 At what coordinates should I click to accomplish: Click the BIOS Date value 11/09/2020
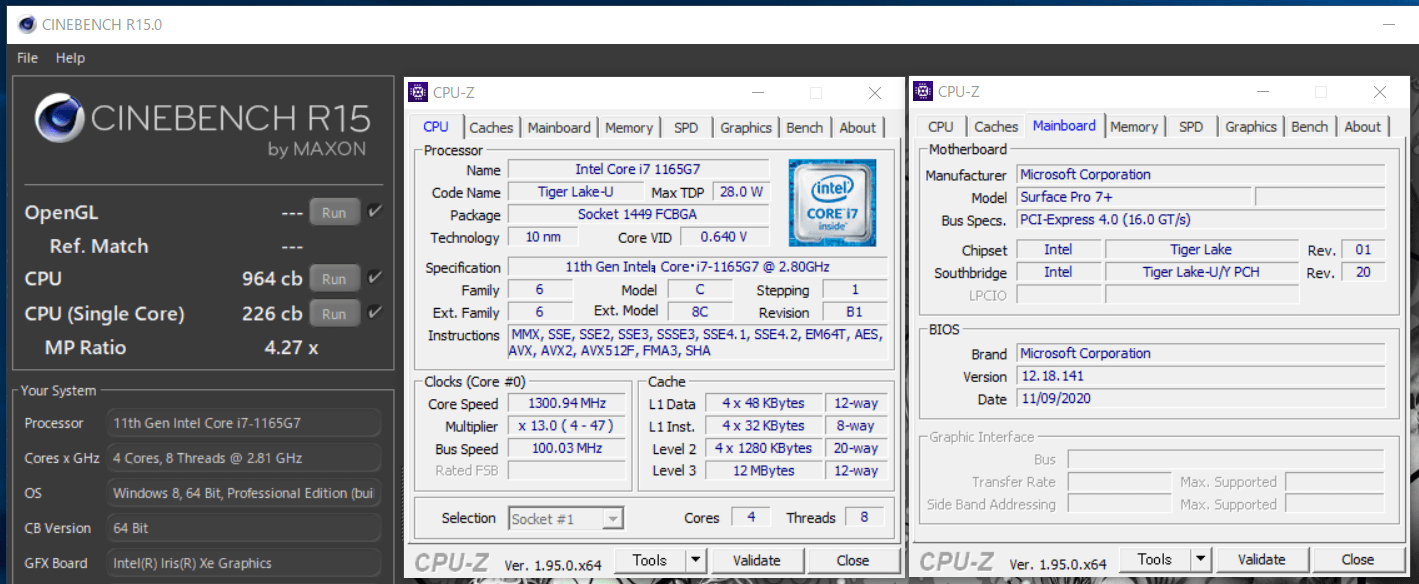click(x=1201, y=399)
